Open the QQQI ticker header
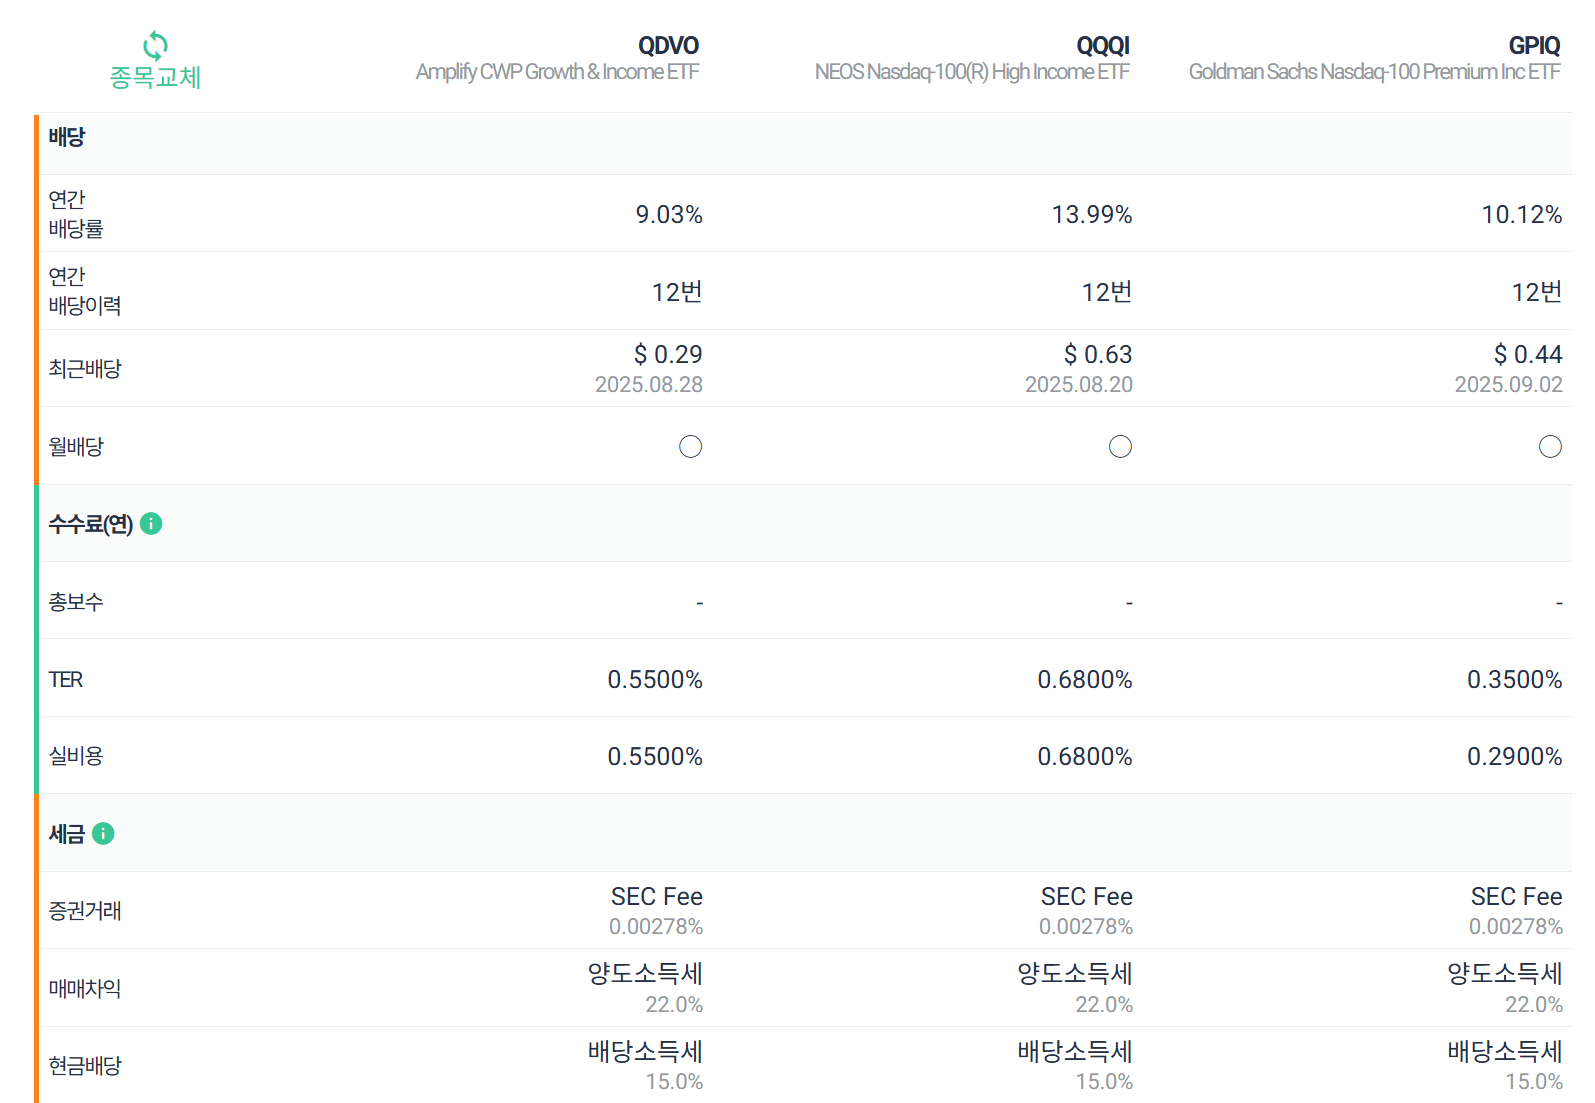Viewport: 1595px width, 1103px height. point(1103,45)
